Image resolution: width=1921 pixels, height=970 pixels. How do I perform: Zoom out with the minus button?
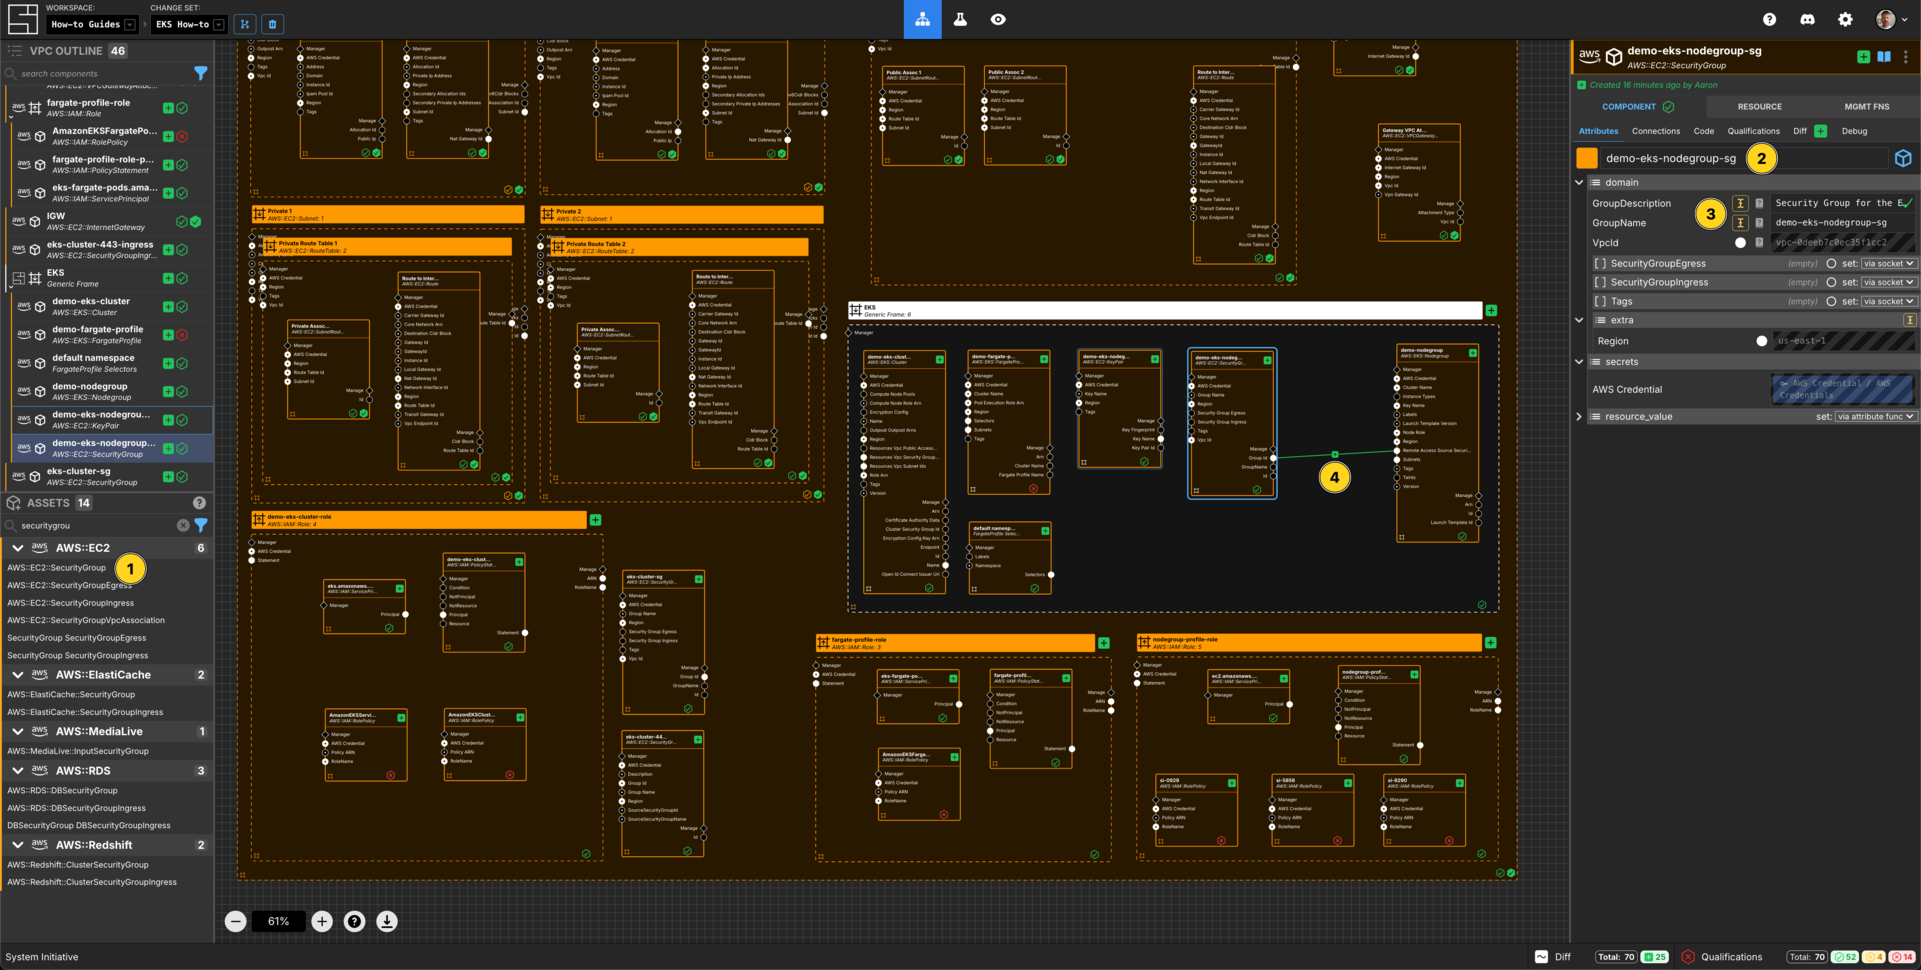point(235,921)
